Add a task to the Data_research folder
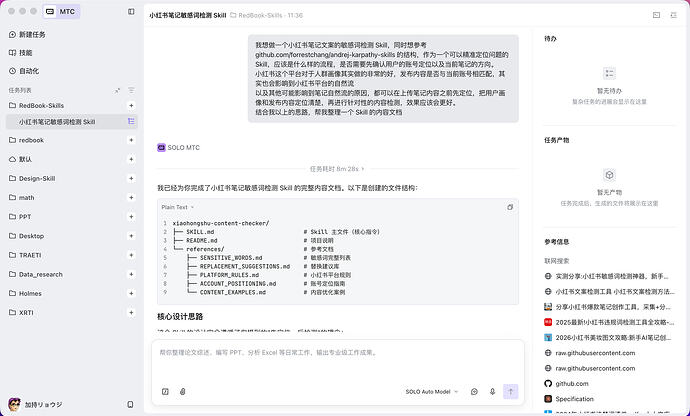Screen dimensions: 690x416 pyautogui.click(x=131, y=274)
